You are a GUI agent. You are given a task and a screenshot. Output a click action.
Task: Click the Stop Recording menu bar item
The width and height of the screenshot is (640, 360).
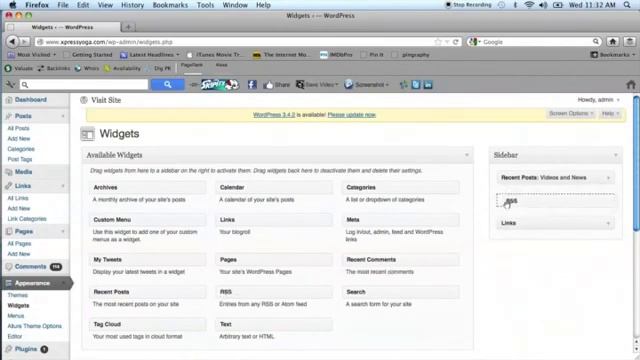(x=468, y=5)
